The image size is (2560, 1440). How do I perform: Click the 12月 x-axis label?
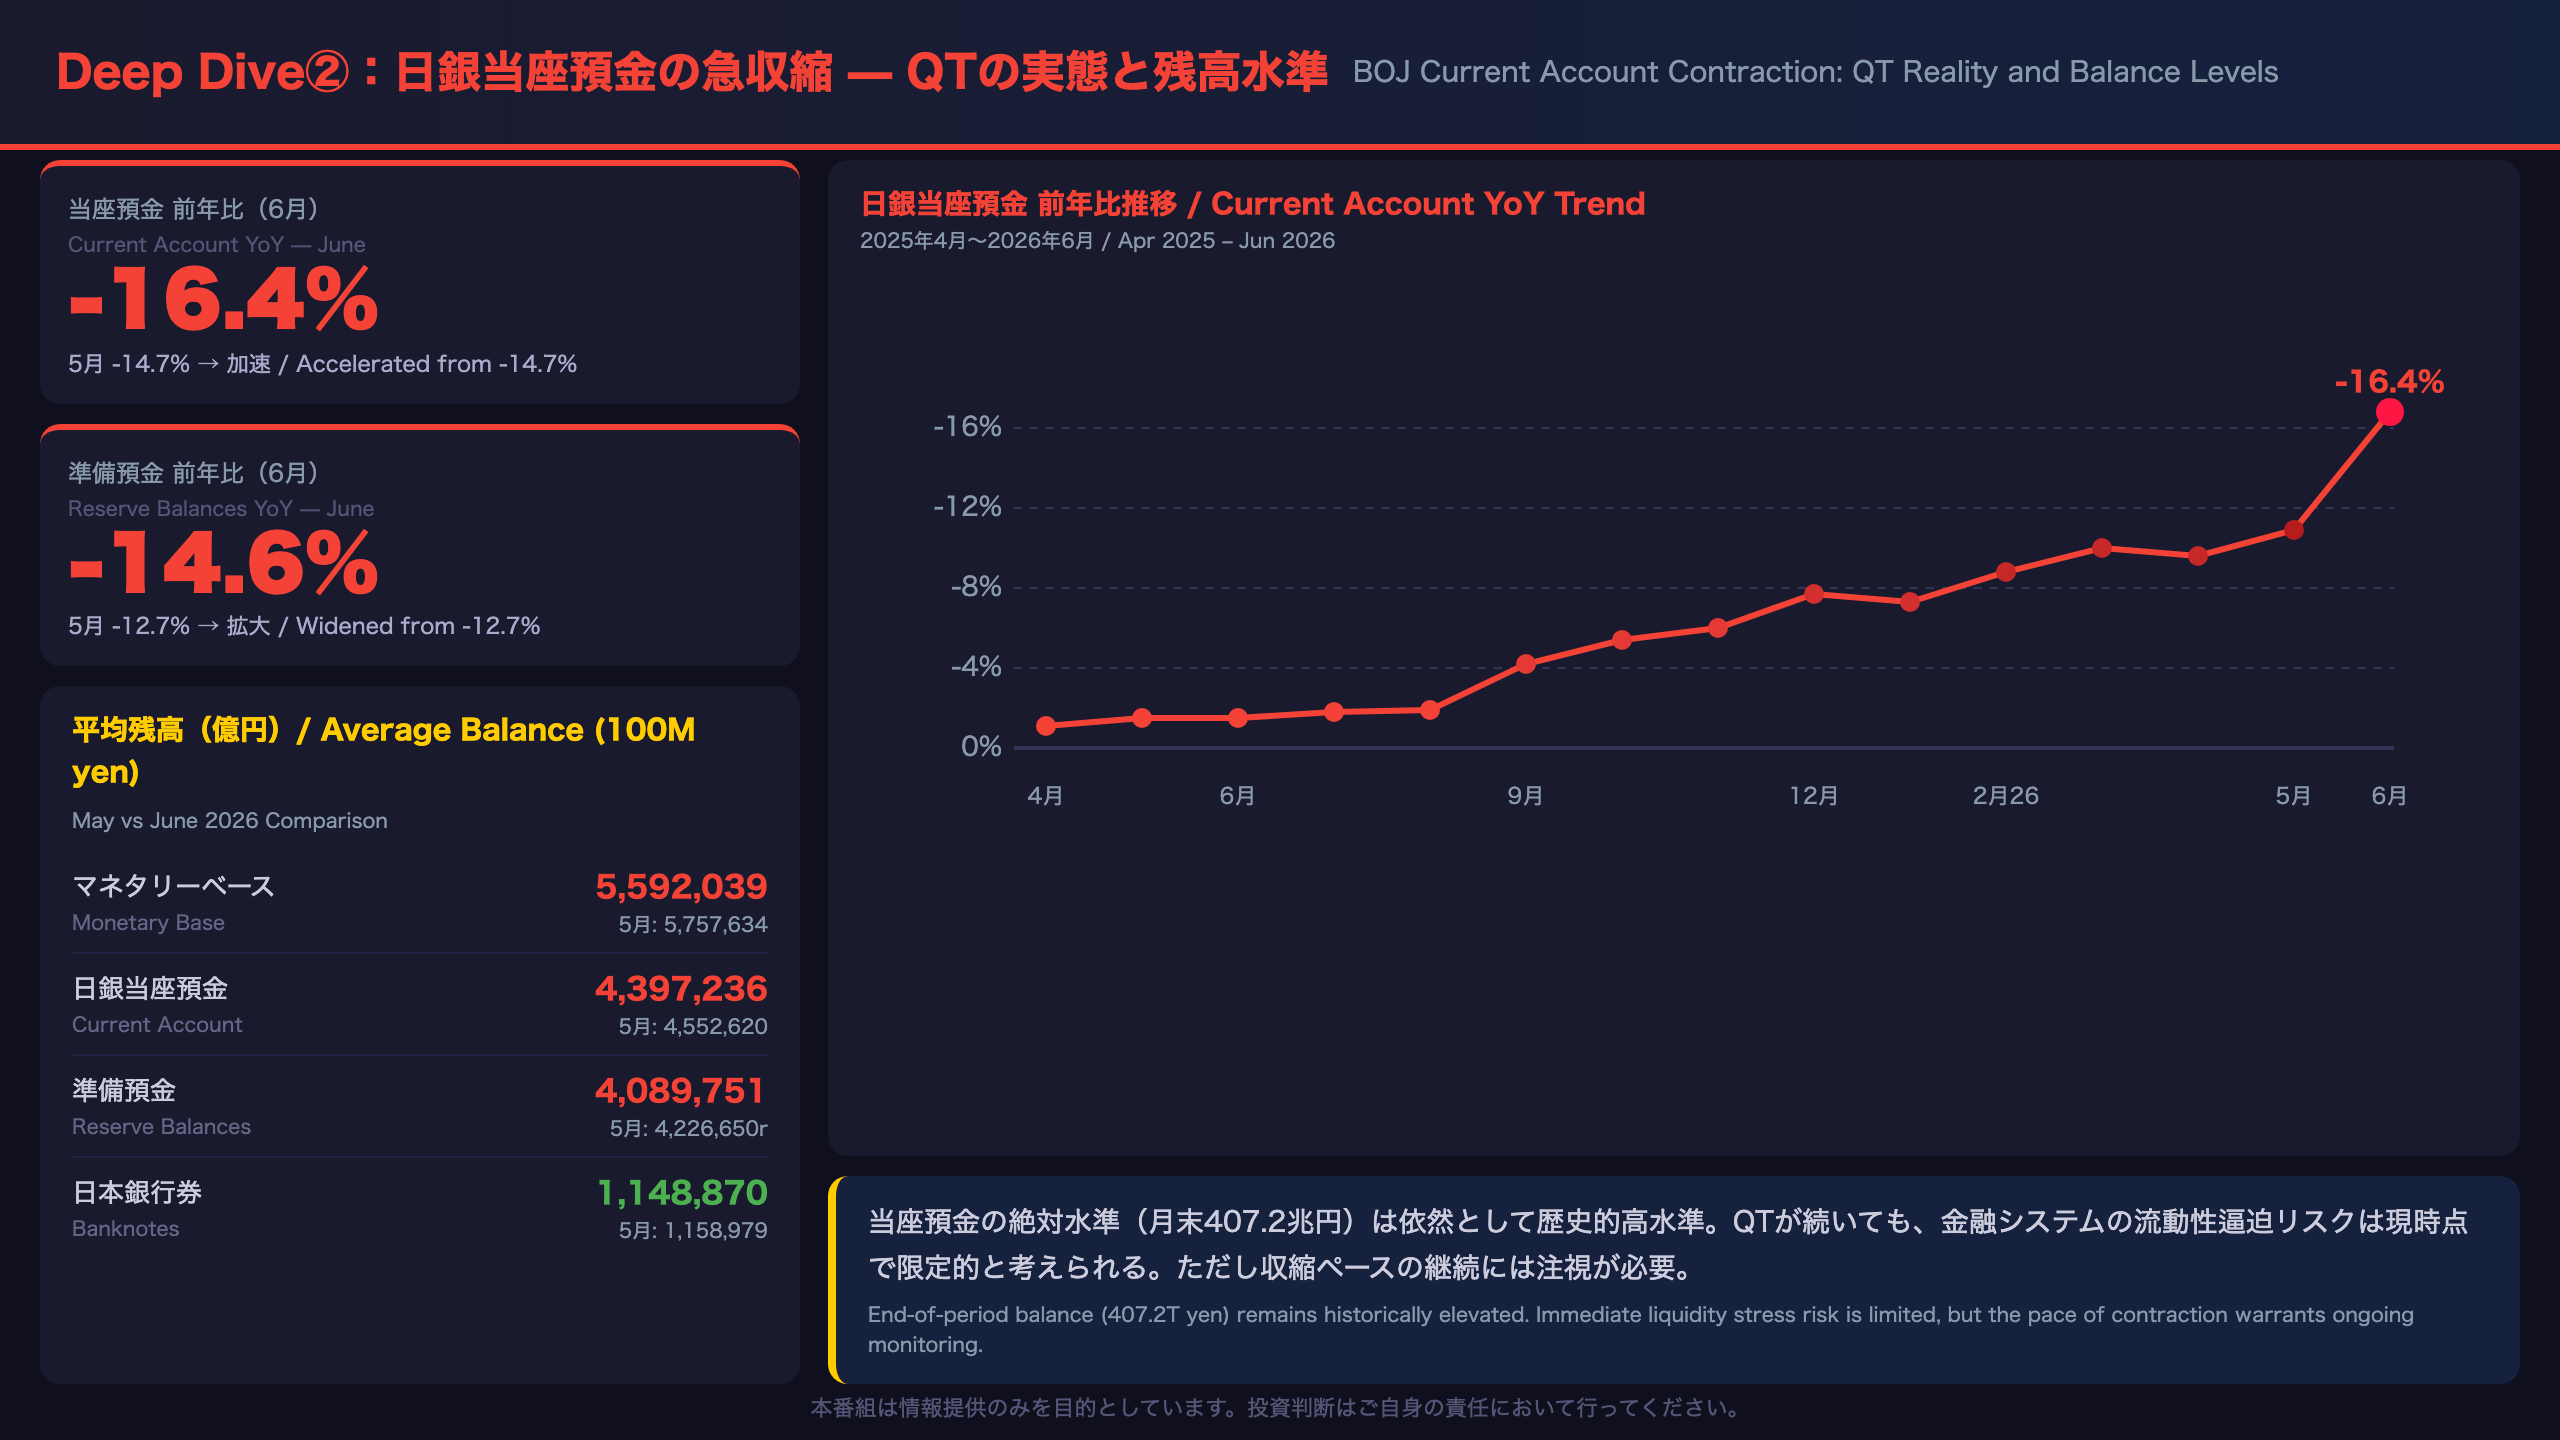point(1813,796)
